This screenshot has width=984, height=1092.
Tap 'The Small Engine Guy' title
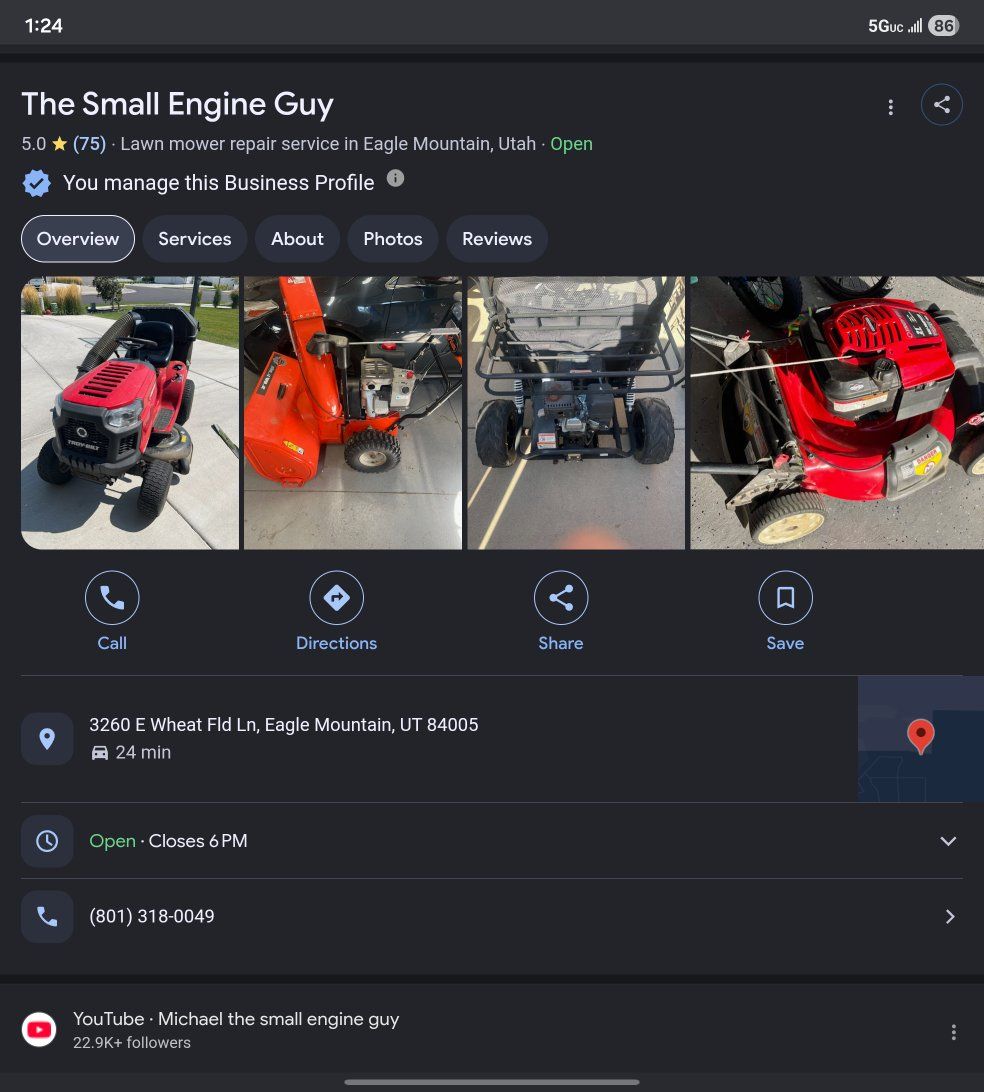178,104
